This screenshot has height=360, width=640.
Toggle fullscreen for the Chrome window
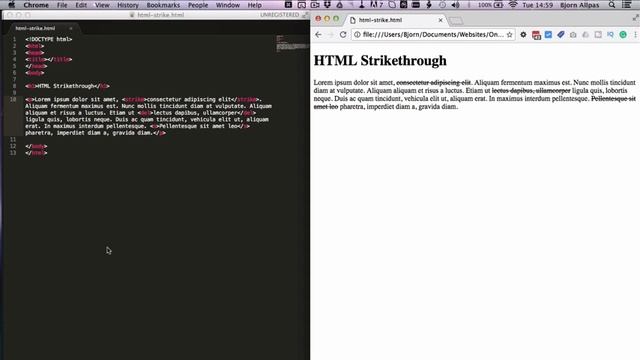[x=636, y=18]
